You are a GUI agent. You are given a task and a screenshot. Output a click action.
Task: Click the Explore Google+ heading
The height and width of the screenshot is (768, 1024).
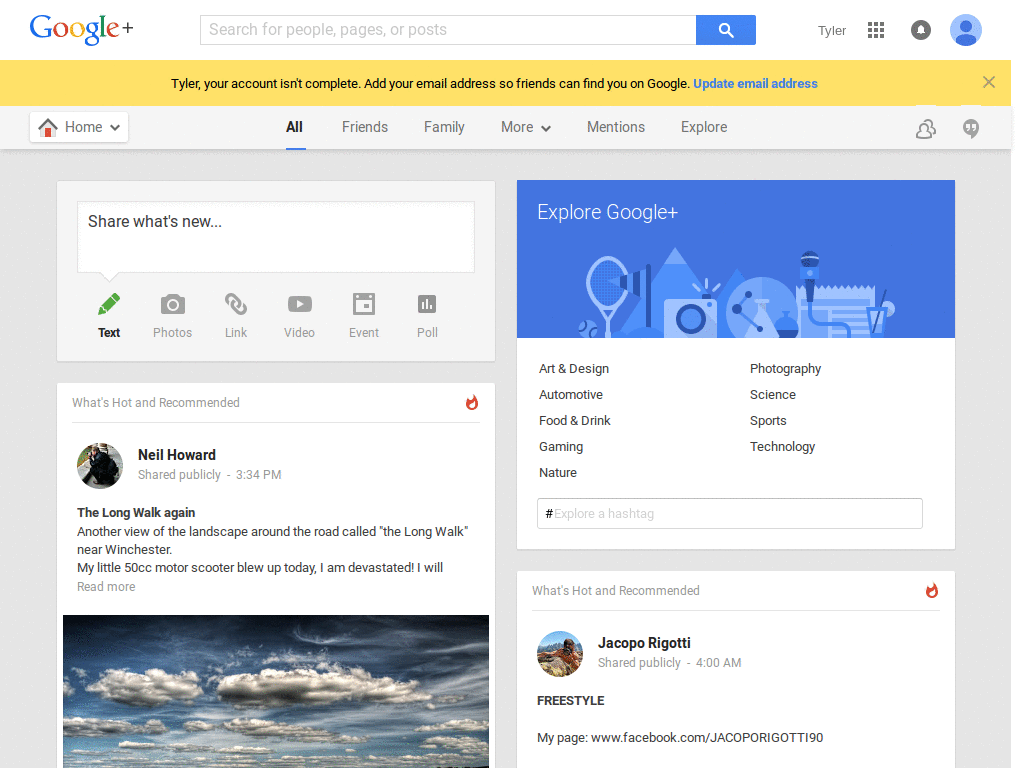(607, 212)
